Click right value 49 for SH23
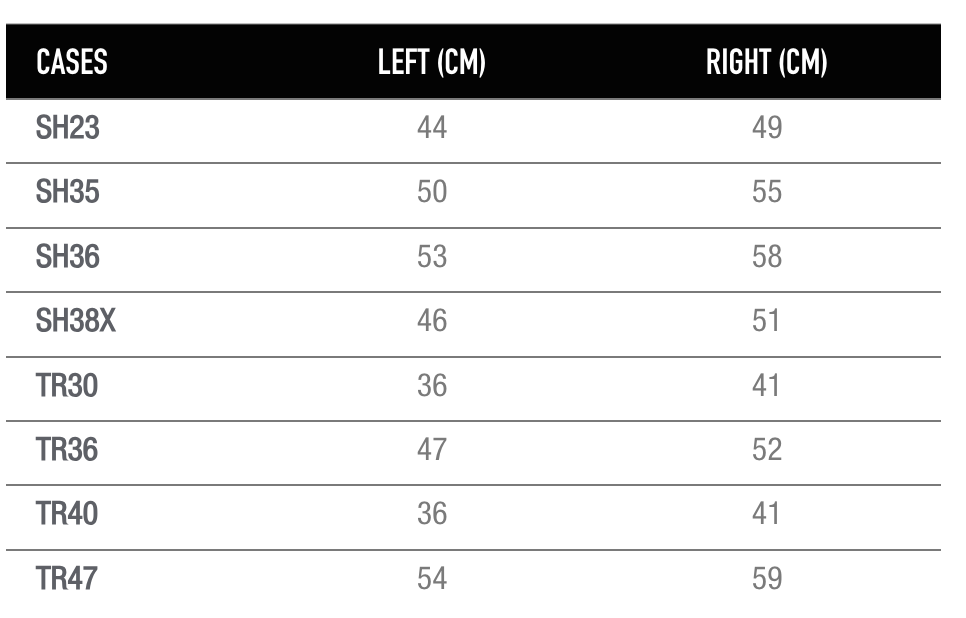This screenshot has height=618, width=966. click(767, 128)
